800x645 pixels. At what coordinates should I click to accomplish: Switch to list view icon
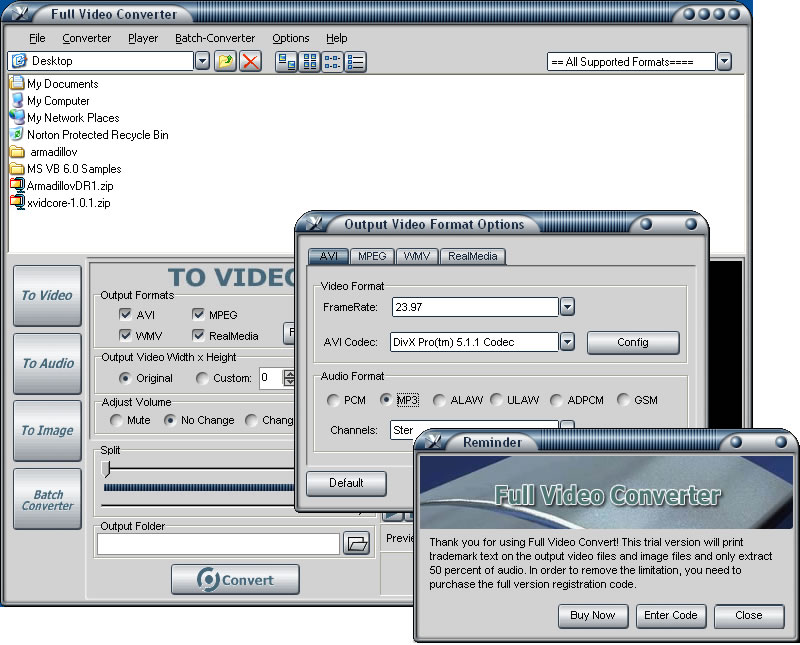tap(332, 62)
